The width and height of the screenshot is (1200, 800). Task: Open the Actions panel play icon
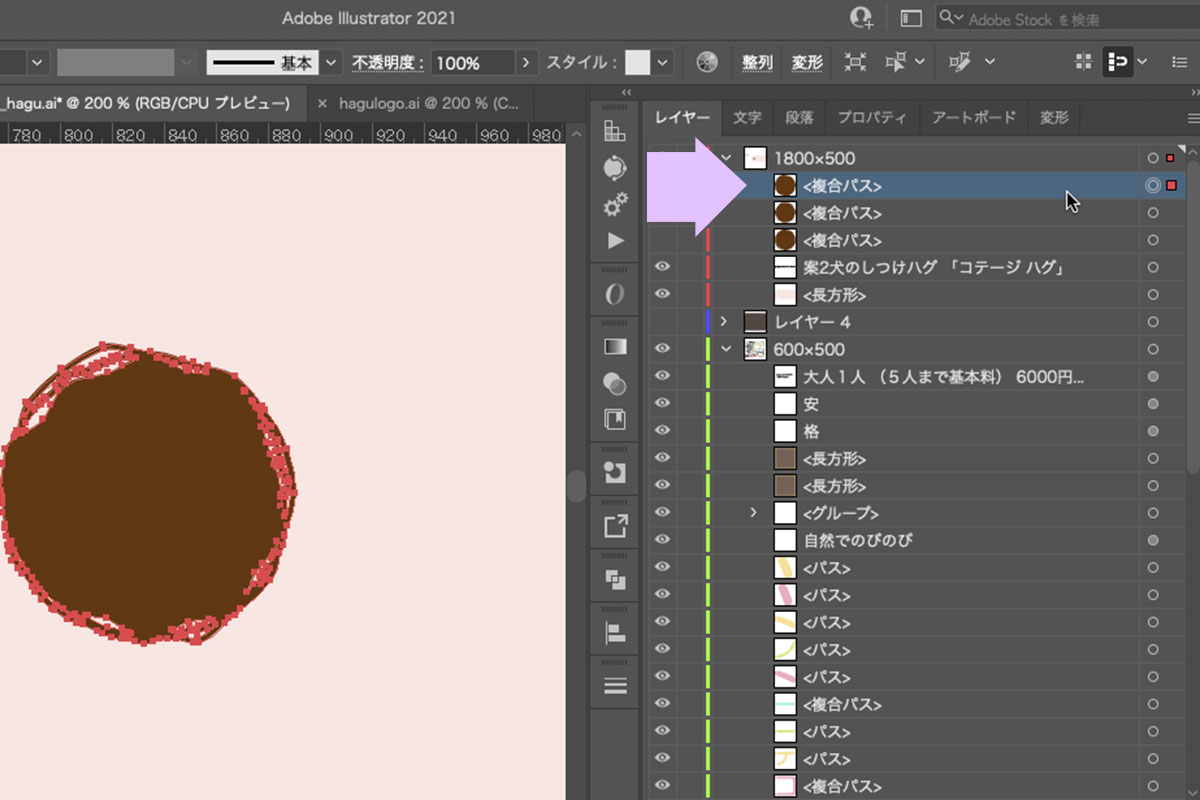pos(615,241)
